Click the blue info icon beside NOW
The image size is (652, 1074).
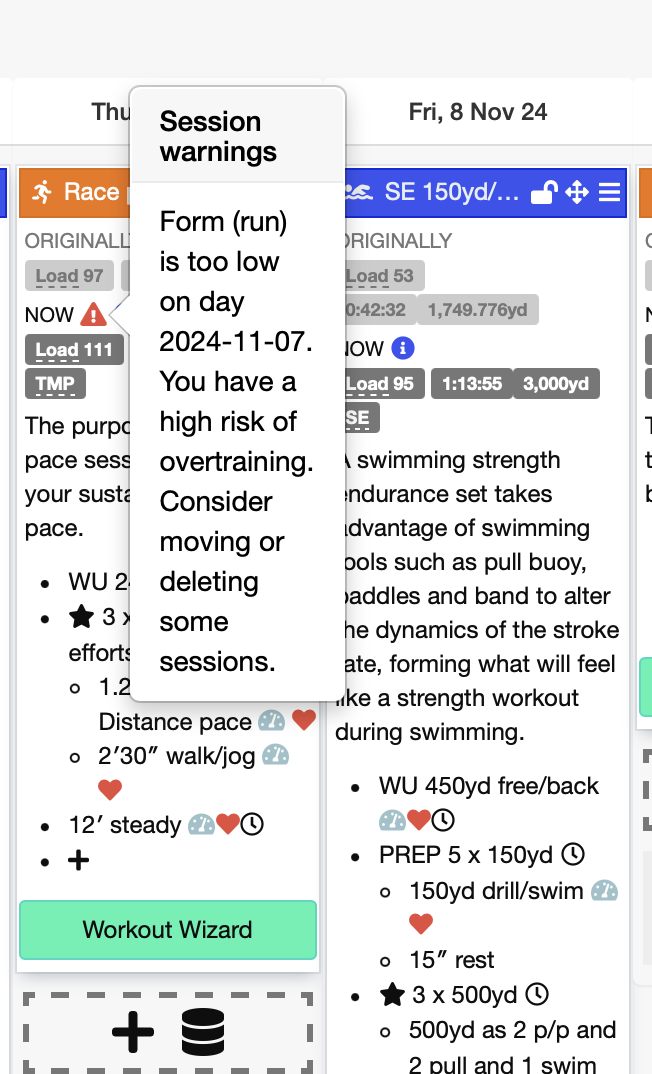click(x=403, y=348)
